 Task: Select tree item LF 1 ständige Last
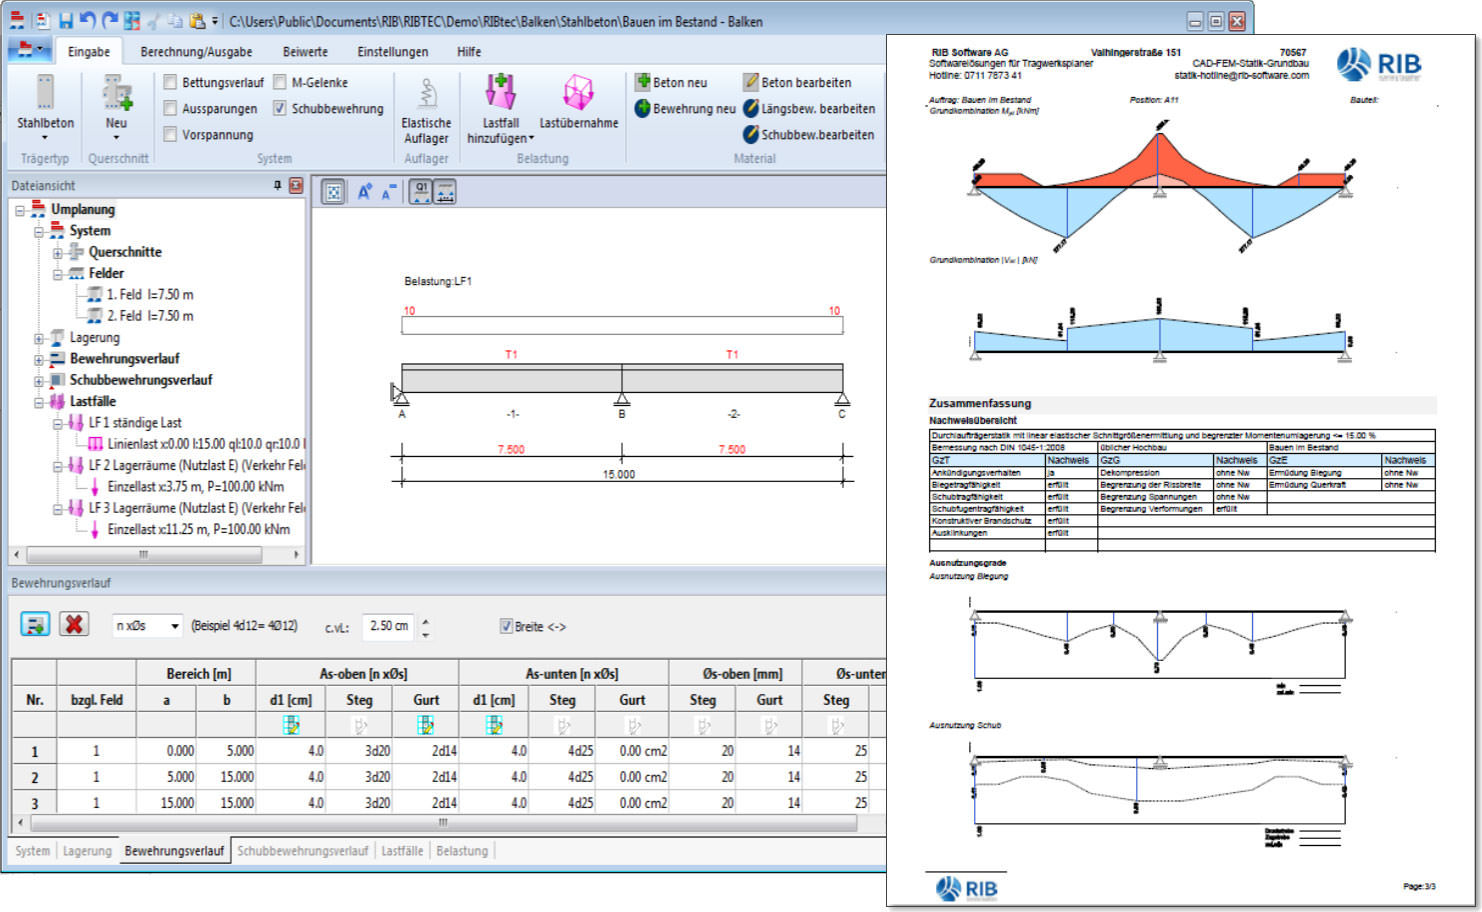[135, 423]
